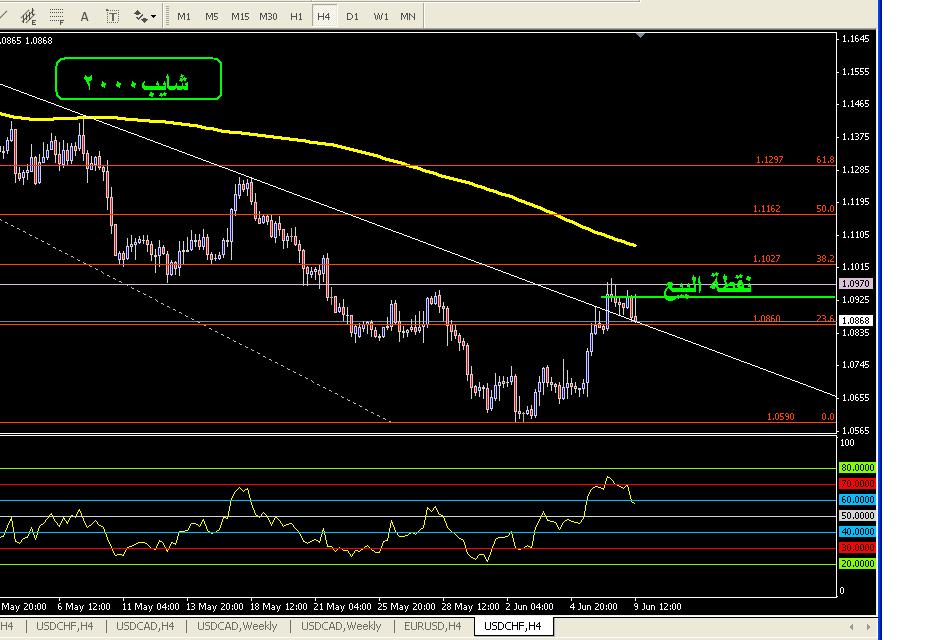The width and height of the screenshot is (949, 640).
Task: Switch chart to M1 timeframe
Action: click(184, 16)
